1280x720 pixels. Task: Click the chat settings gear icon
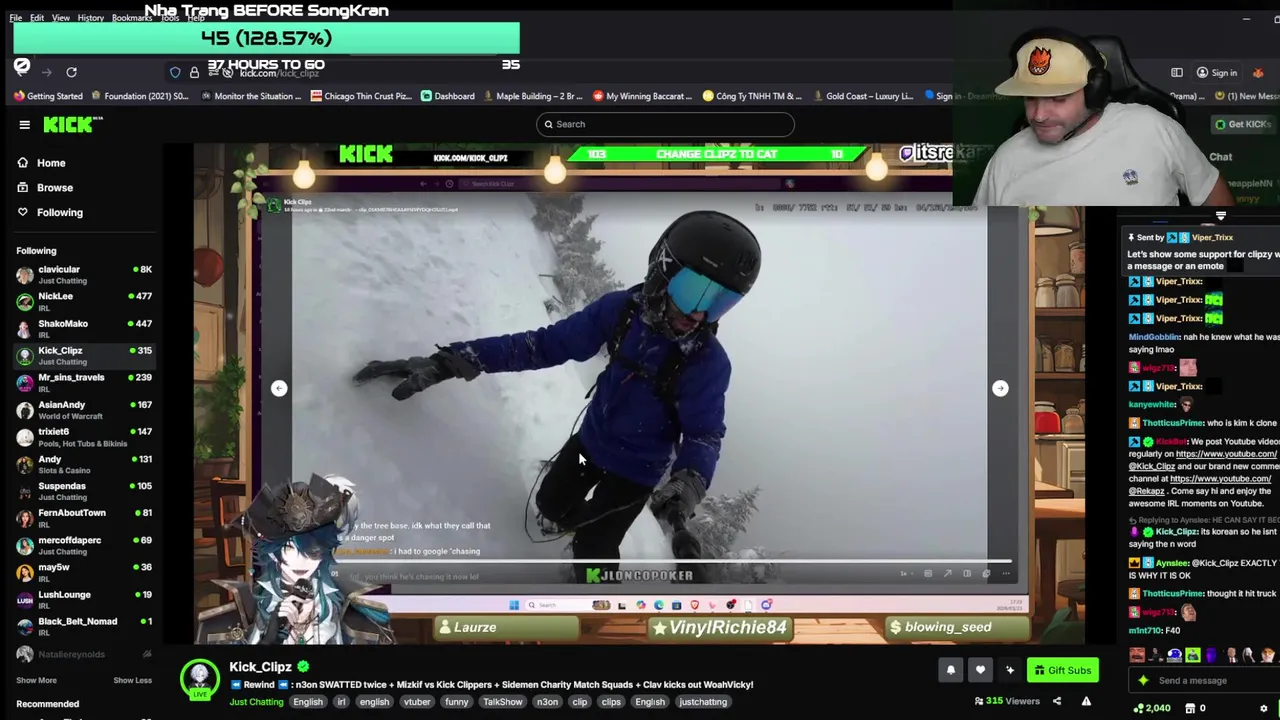(1263, 708)
